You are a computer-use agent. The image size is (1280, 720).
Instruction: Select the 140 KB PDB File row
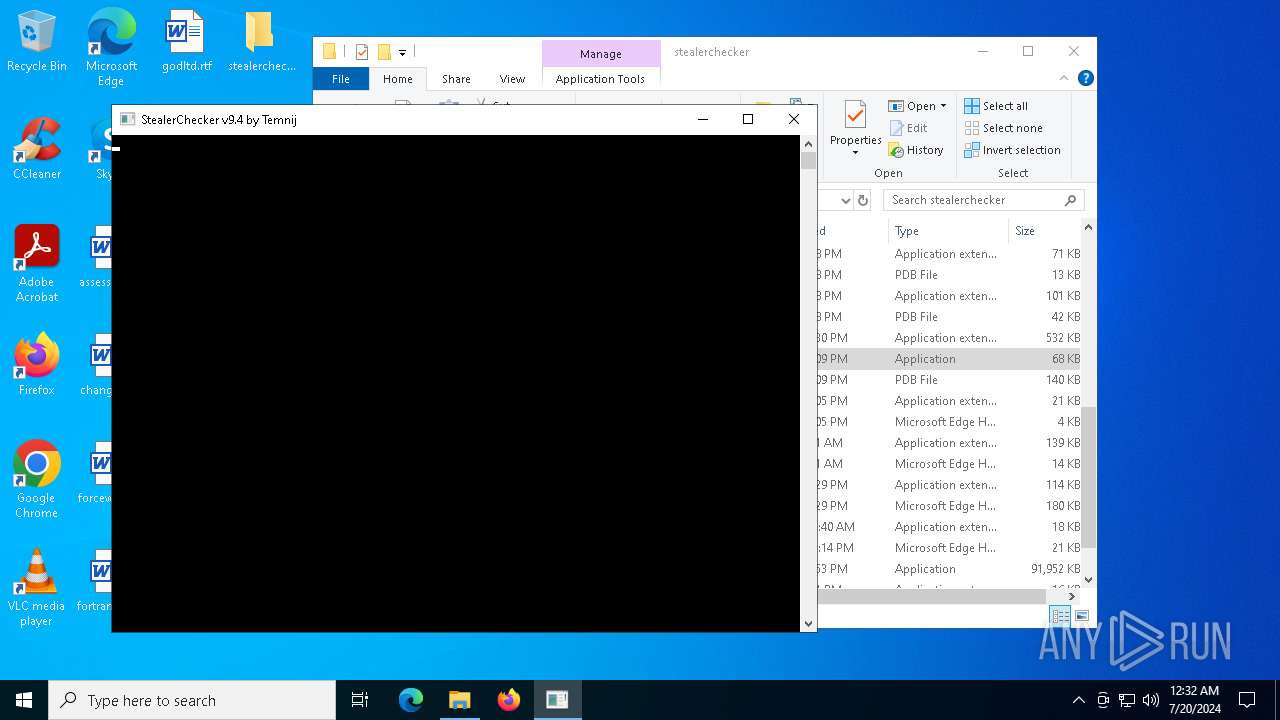(x=950, y=380)
